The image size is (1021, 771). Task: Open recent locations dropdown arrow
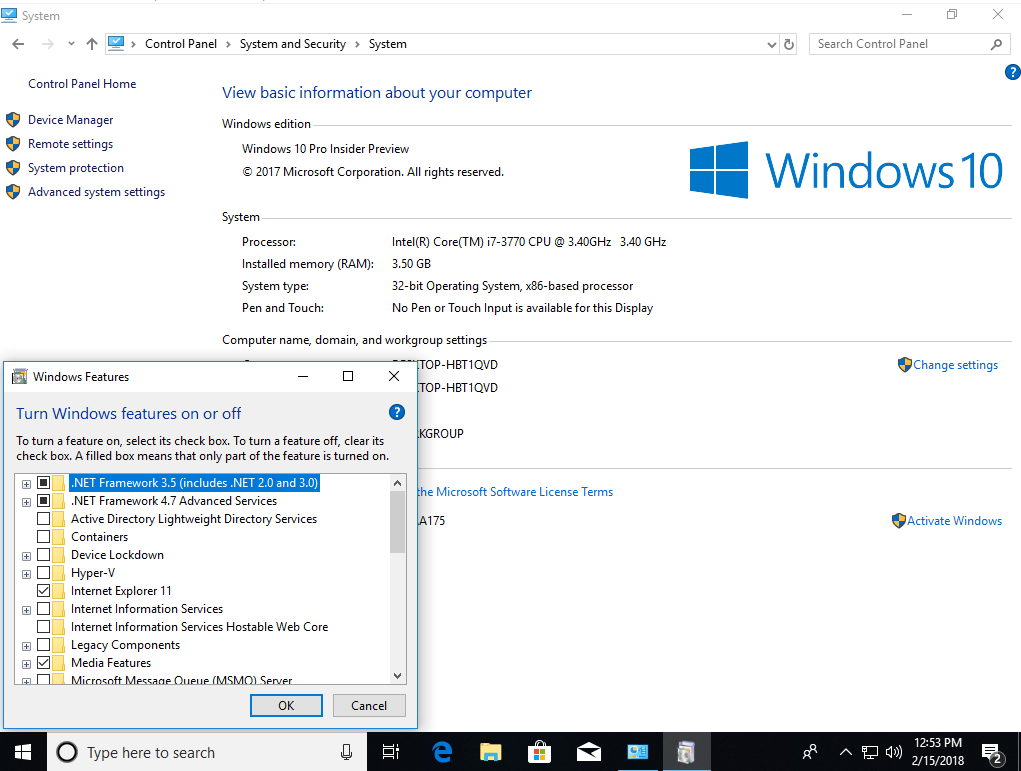tap(71, 44)
